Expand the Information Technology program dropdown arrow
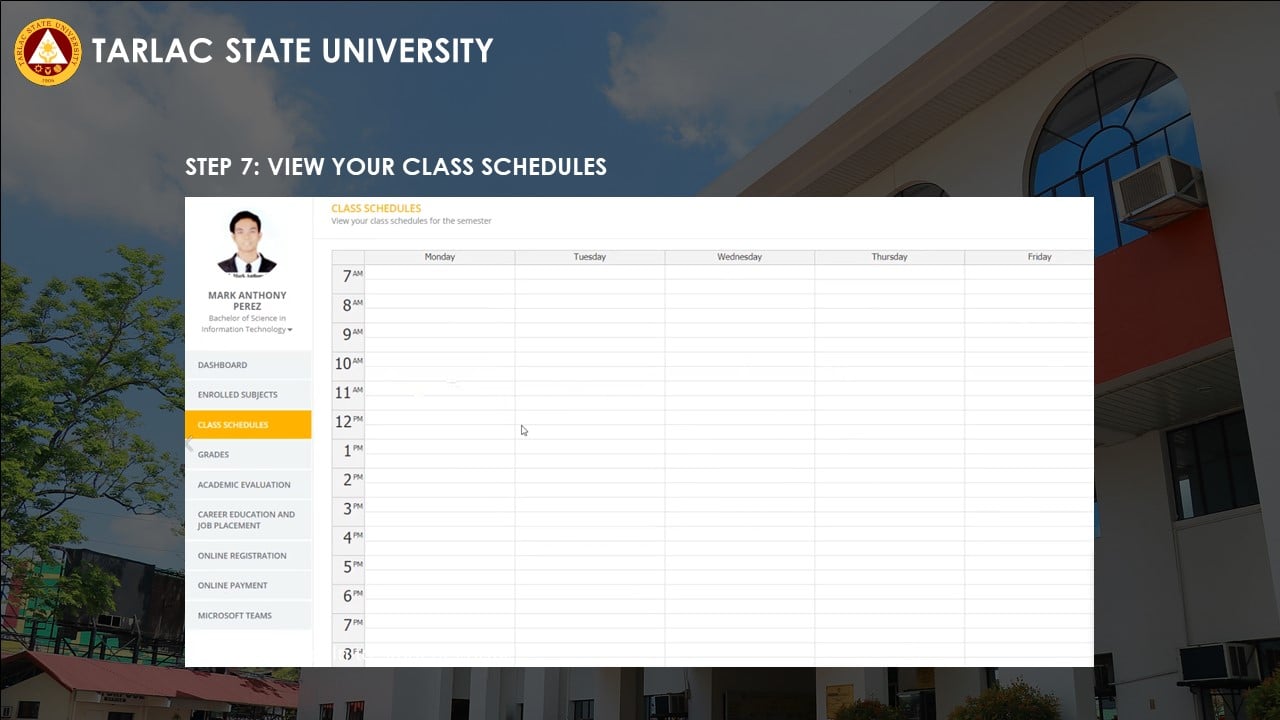 coord(290,330)
